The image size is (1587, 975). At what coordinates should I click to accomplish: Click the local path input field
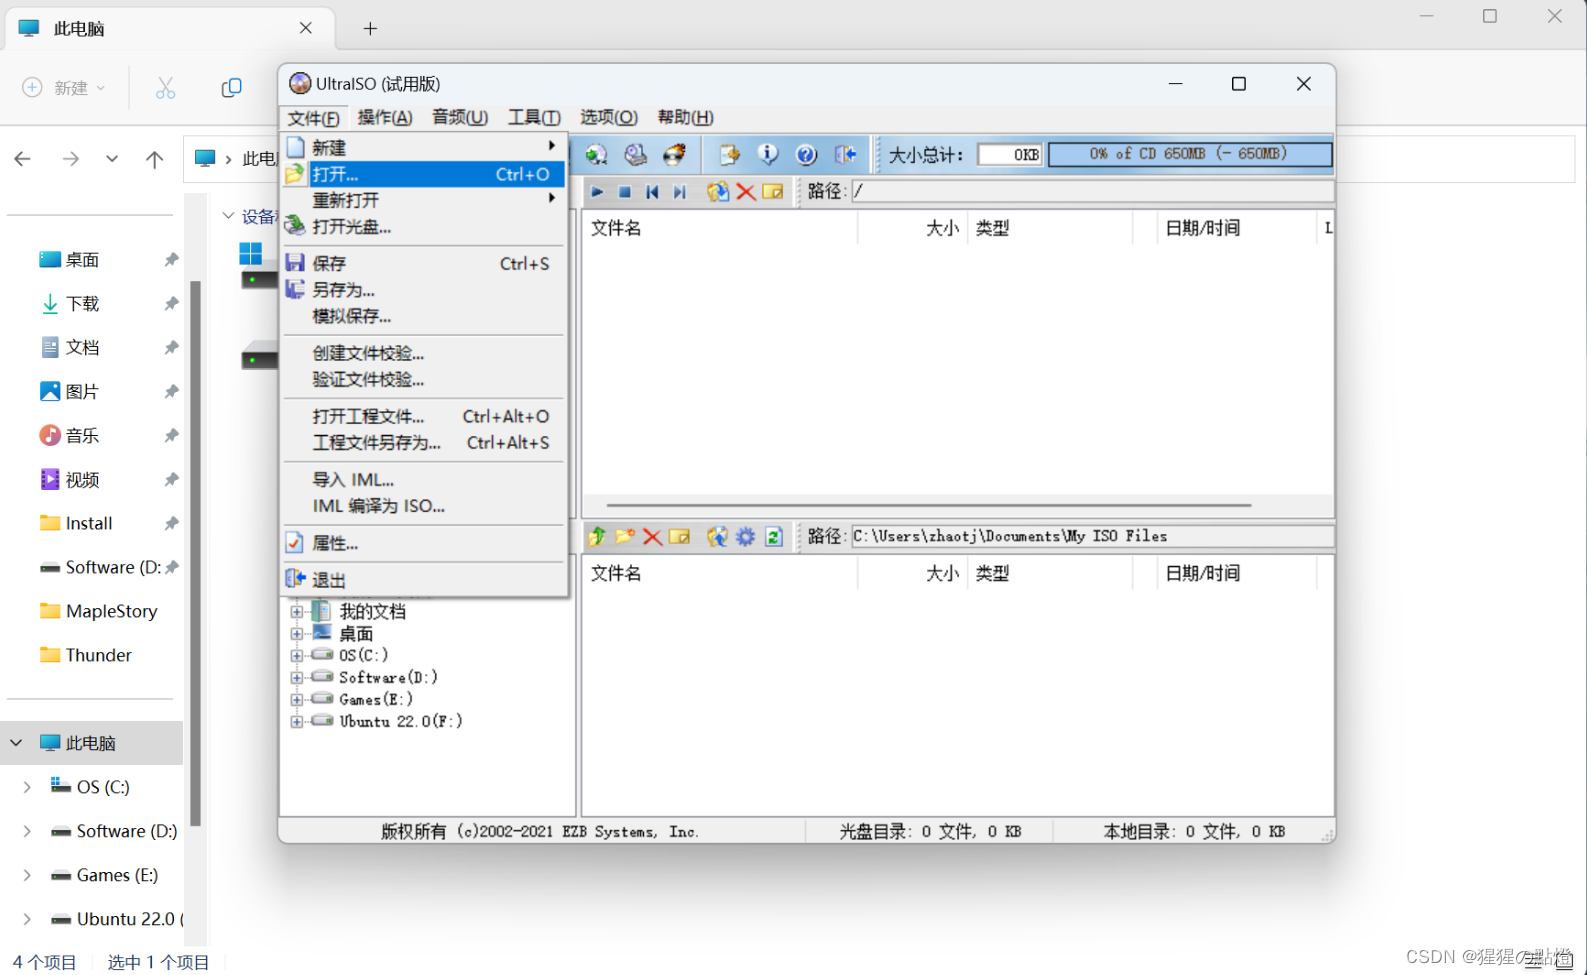[x=1093, y=537]
